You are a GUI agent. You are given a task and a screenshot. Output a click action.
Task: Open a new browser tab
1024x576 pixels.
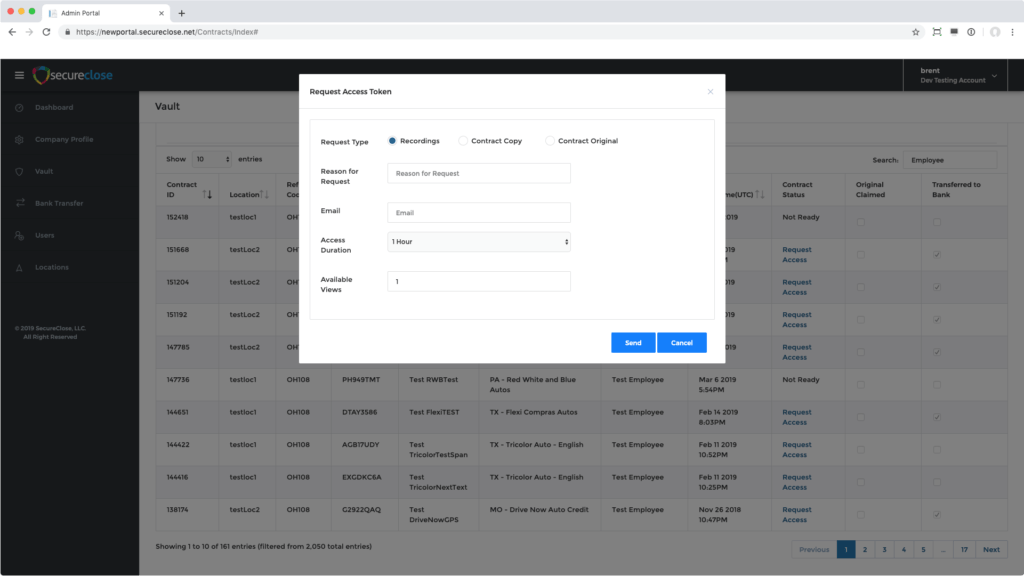(181, 13)
